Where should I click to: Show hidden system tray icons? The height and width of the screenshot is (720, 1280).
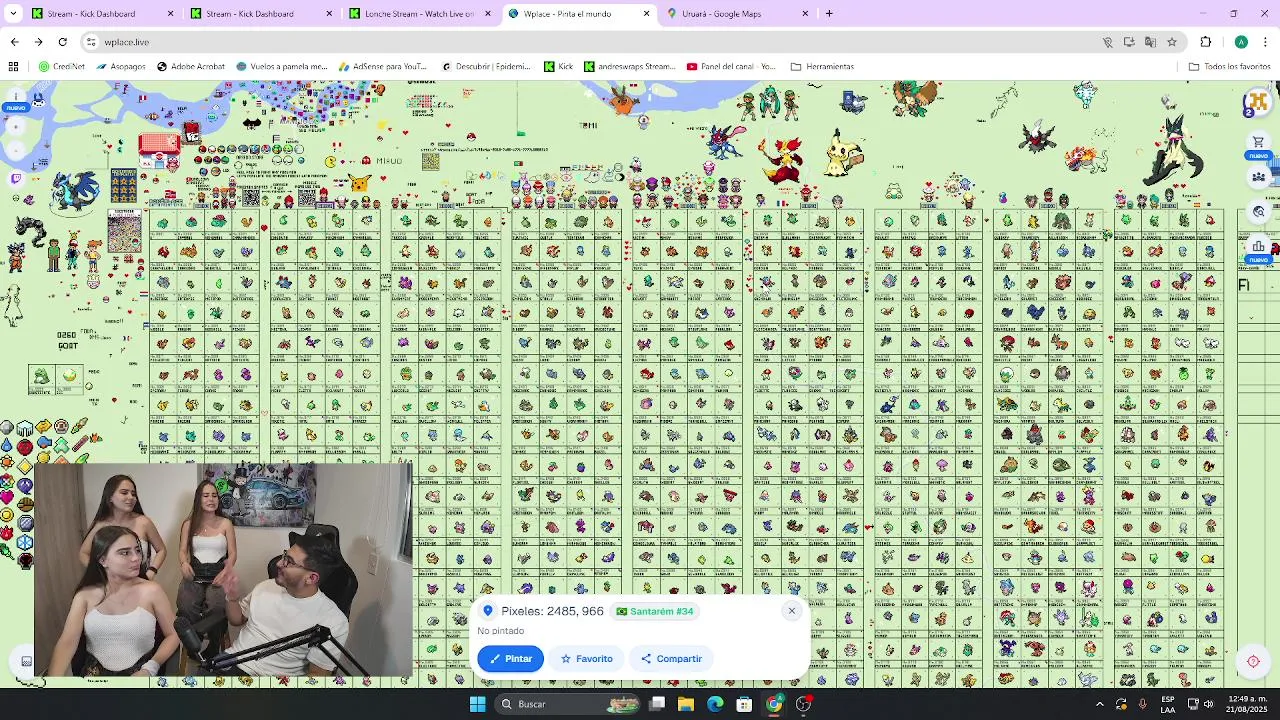pos(1099,704)
